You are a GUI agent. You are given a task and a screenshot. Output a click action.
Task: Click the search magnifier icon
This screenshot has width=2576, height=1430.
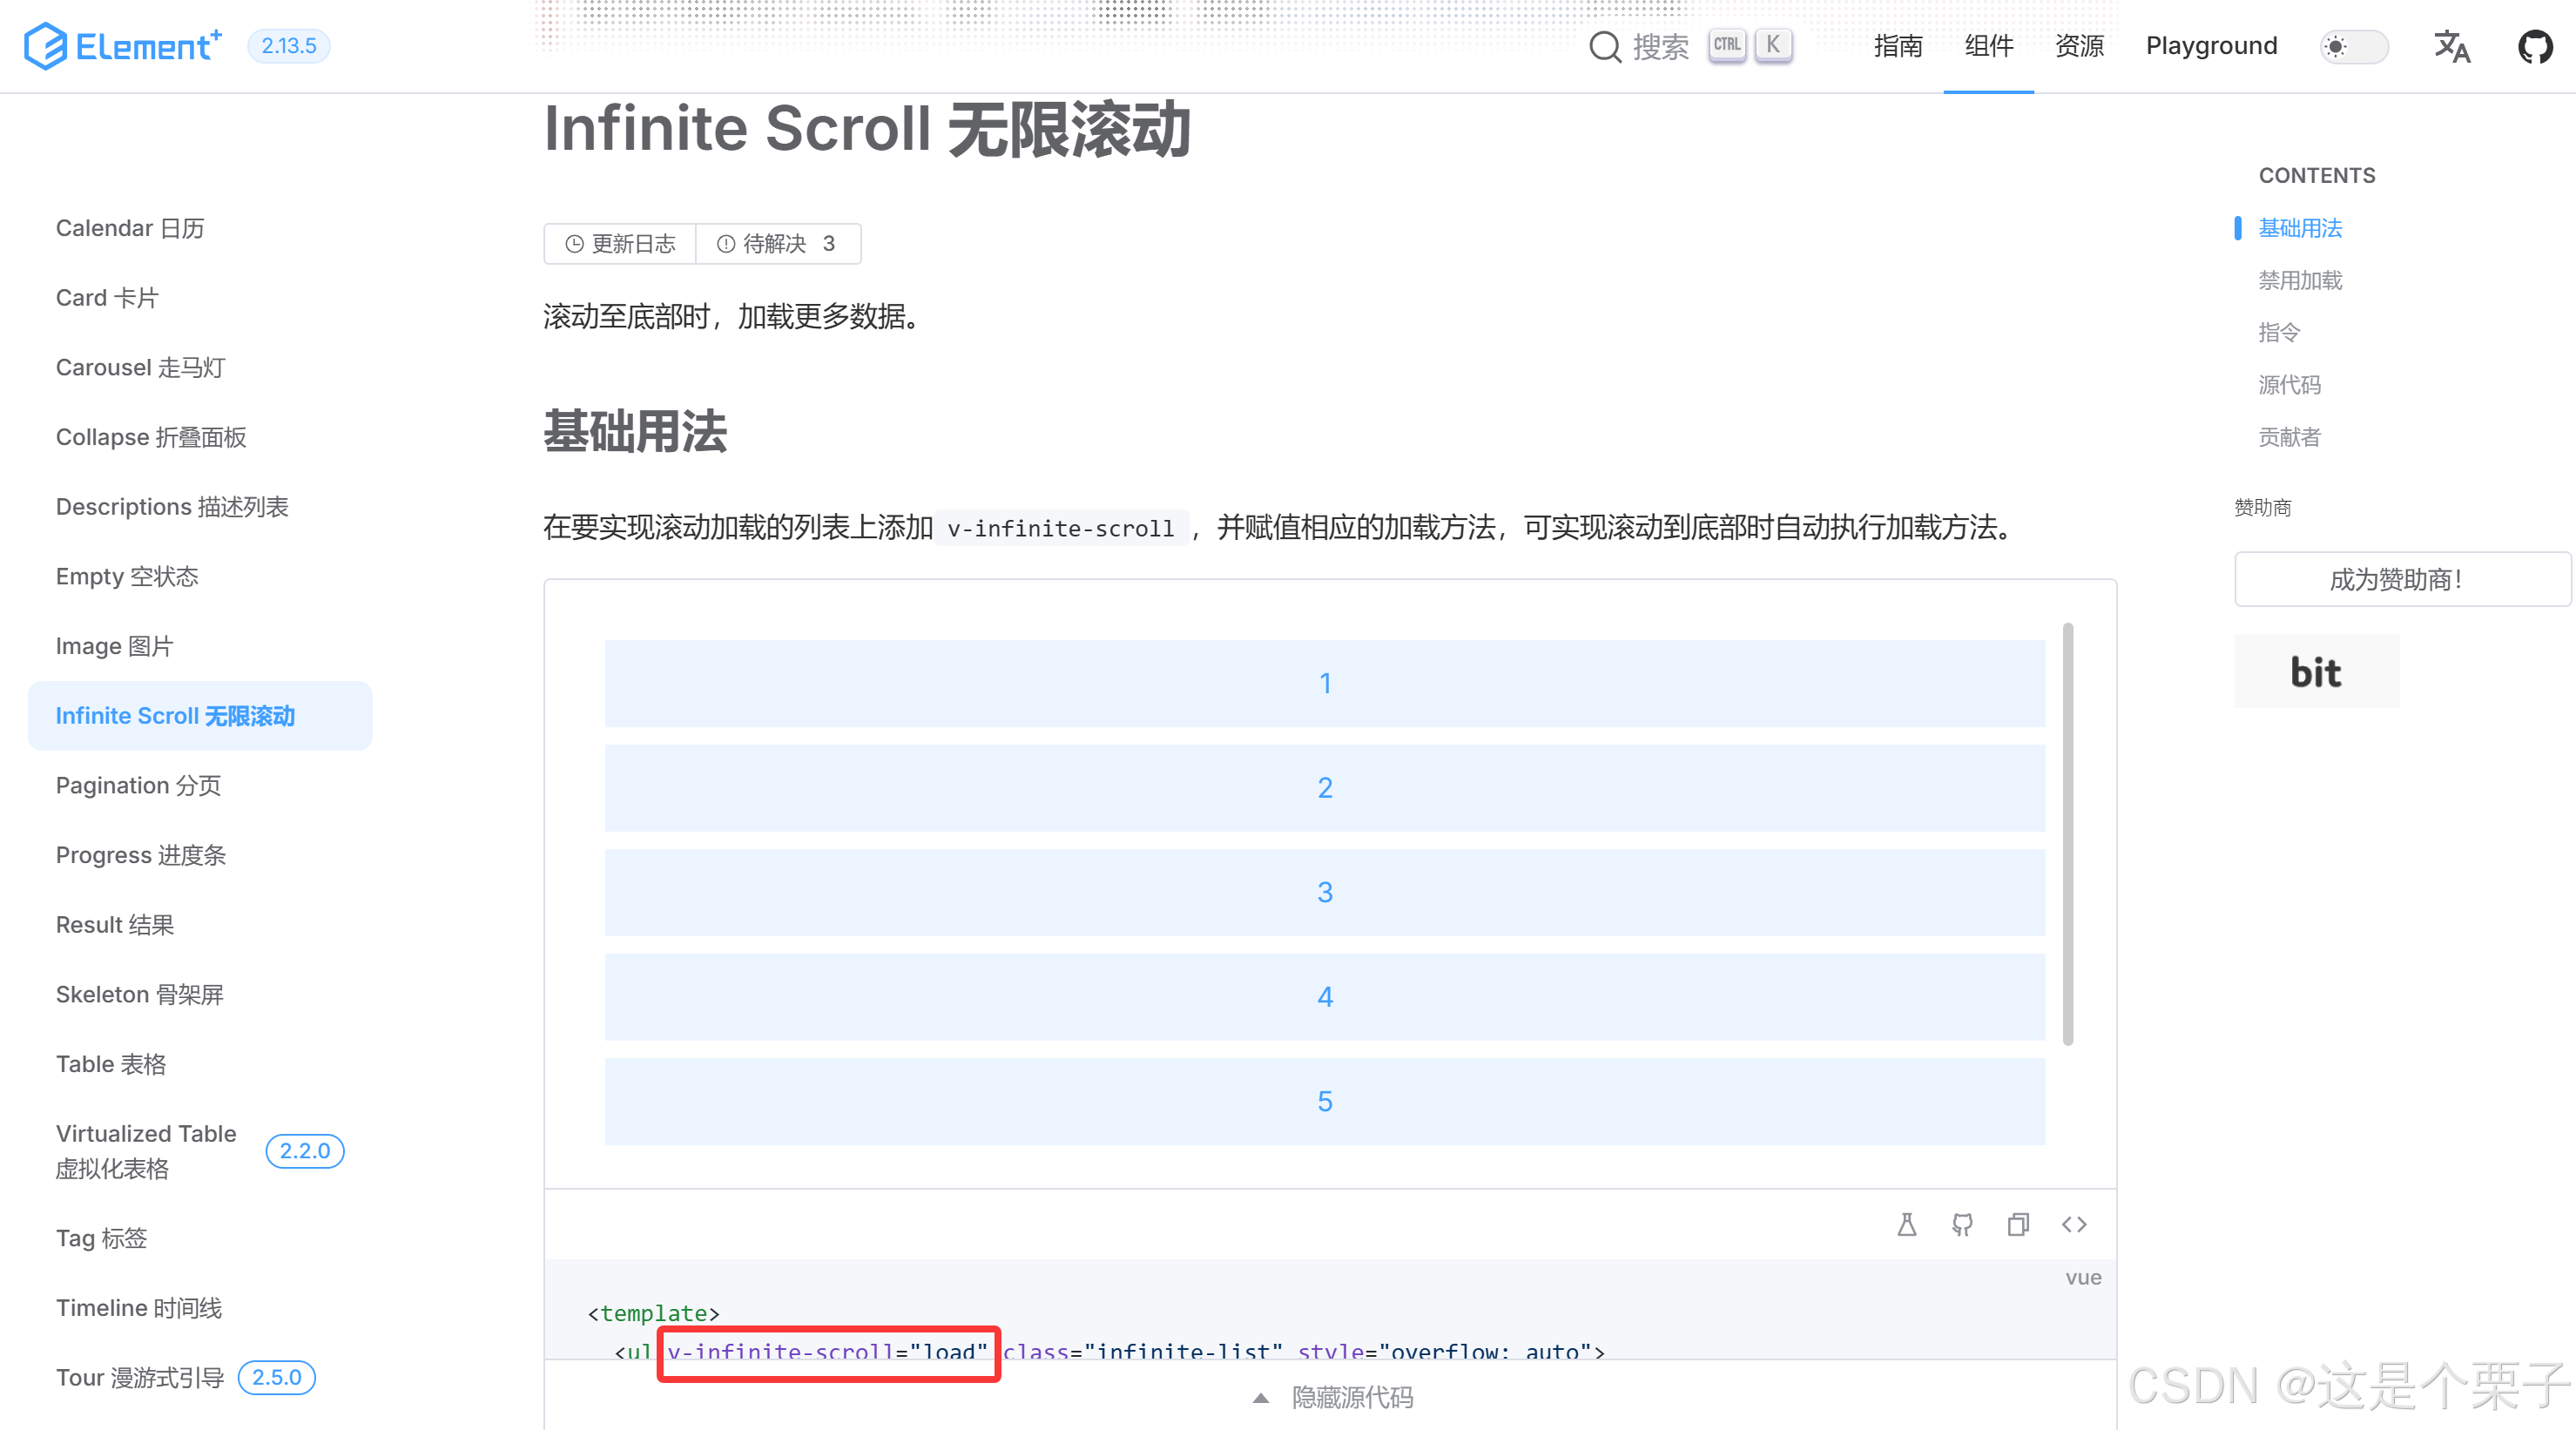coord(1604,46)
